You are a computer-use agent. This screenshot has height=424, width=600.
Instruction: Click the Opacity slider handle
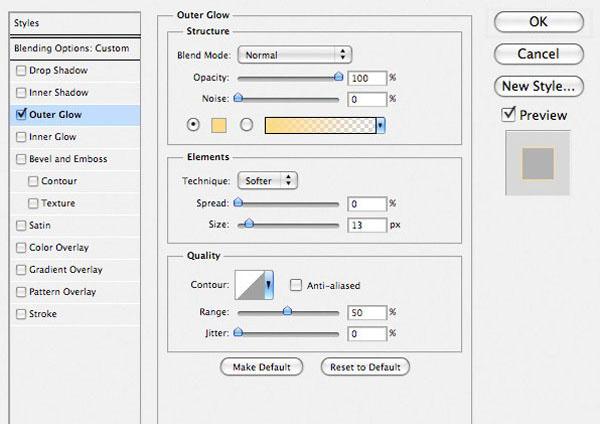(338, 77)
